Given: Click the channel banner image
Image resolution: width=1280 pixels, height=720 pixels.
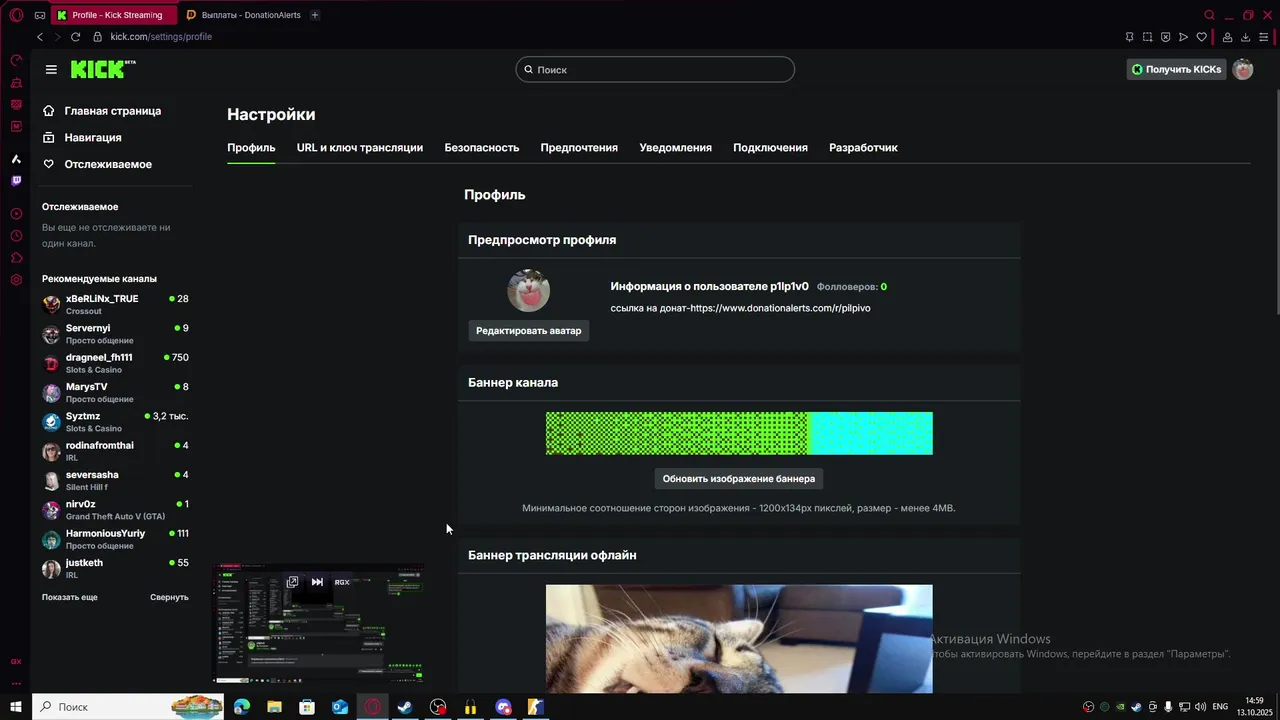Looking at the screenshot, I should (739, 433).
